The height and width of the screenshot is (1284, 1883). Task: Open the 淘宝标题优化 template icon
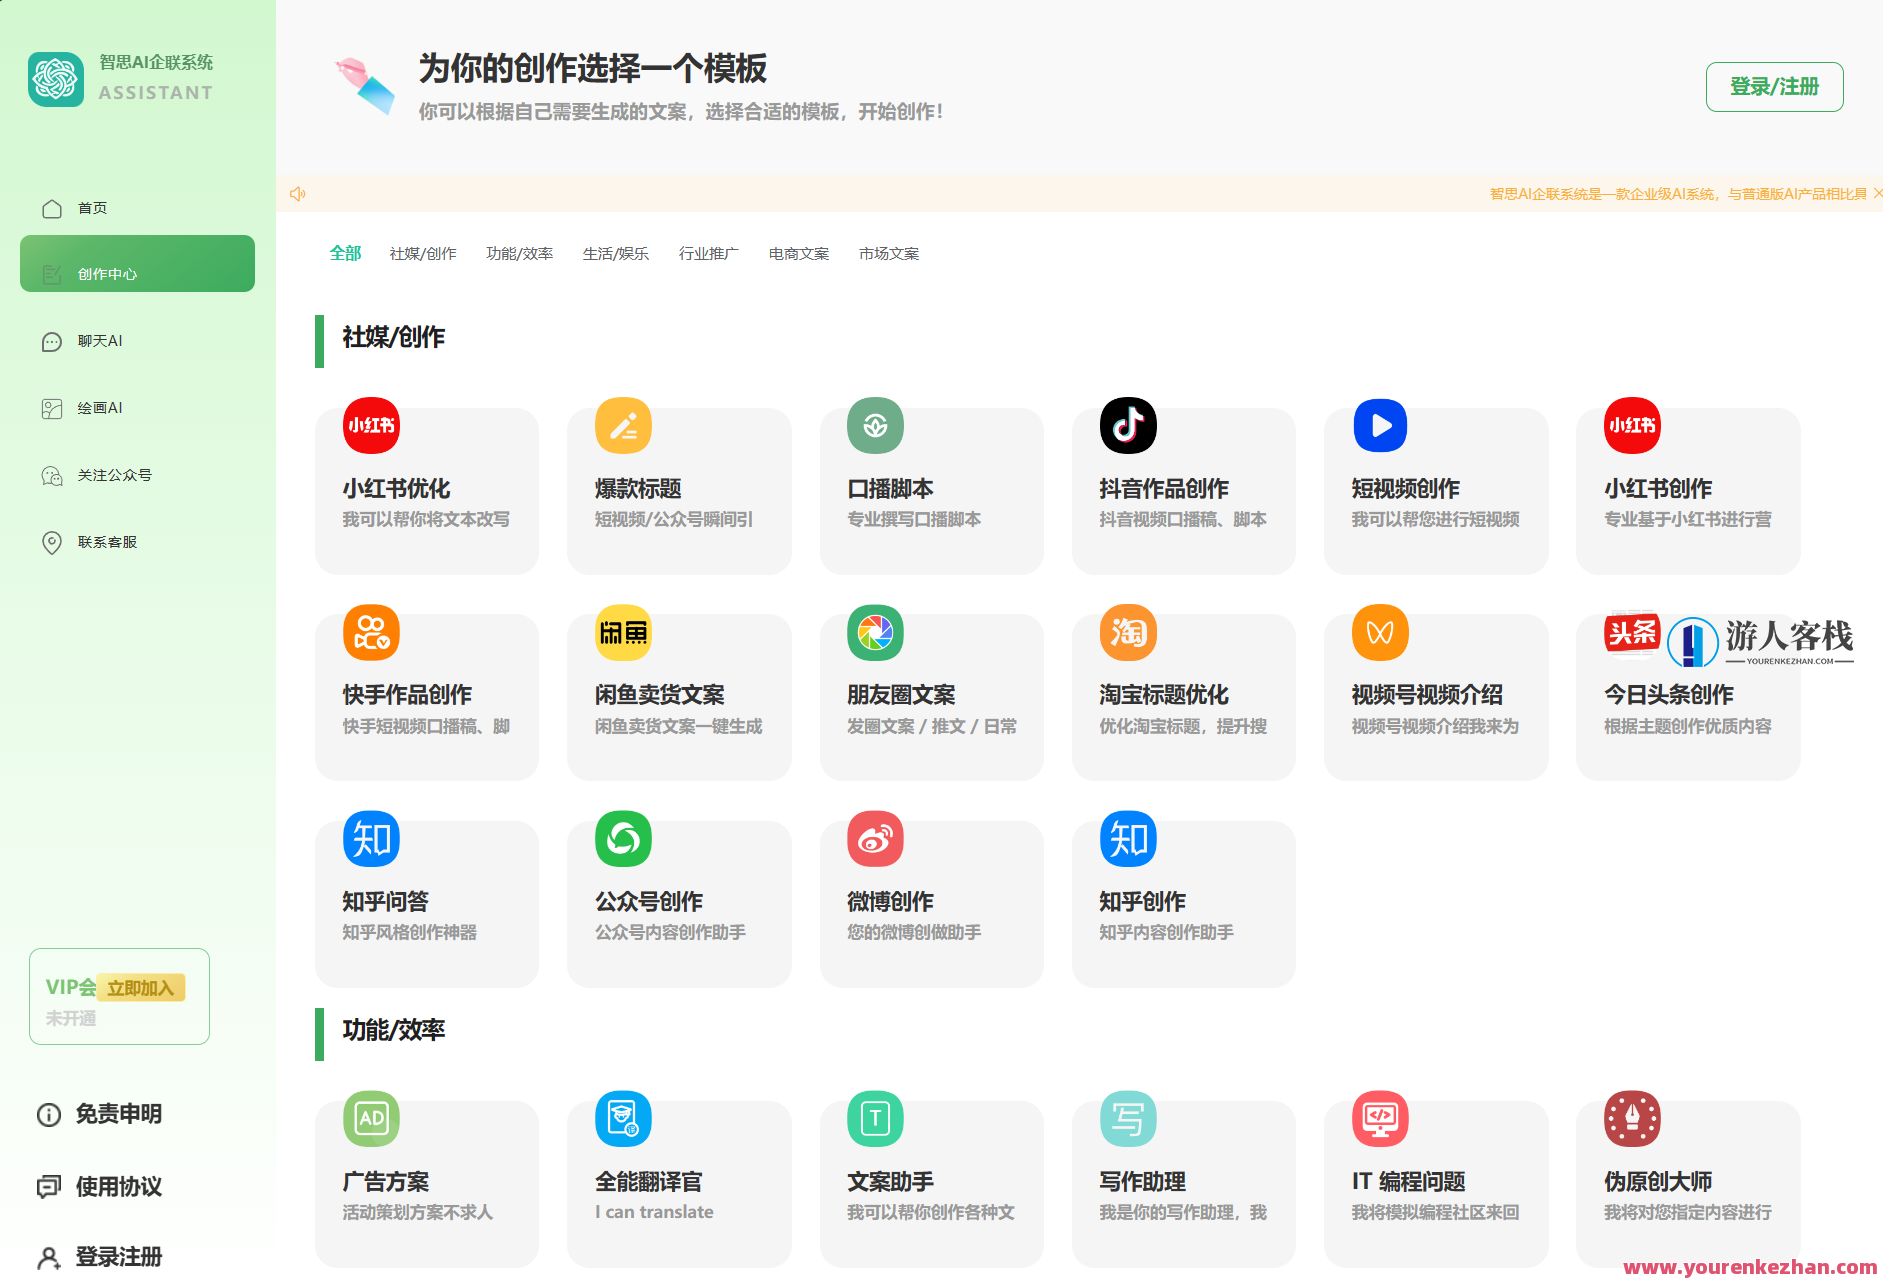click(1127, 632)
